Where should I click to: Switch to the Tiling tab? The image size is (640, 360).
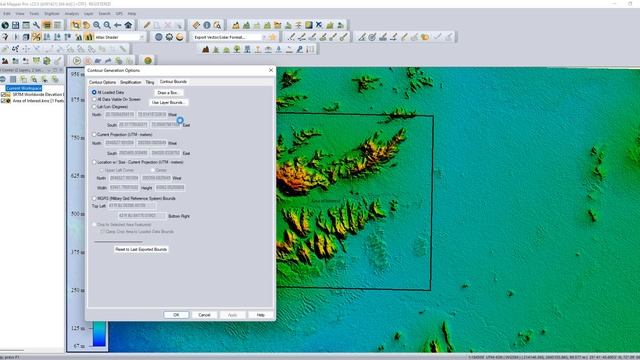[x=150, y=82]
